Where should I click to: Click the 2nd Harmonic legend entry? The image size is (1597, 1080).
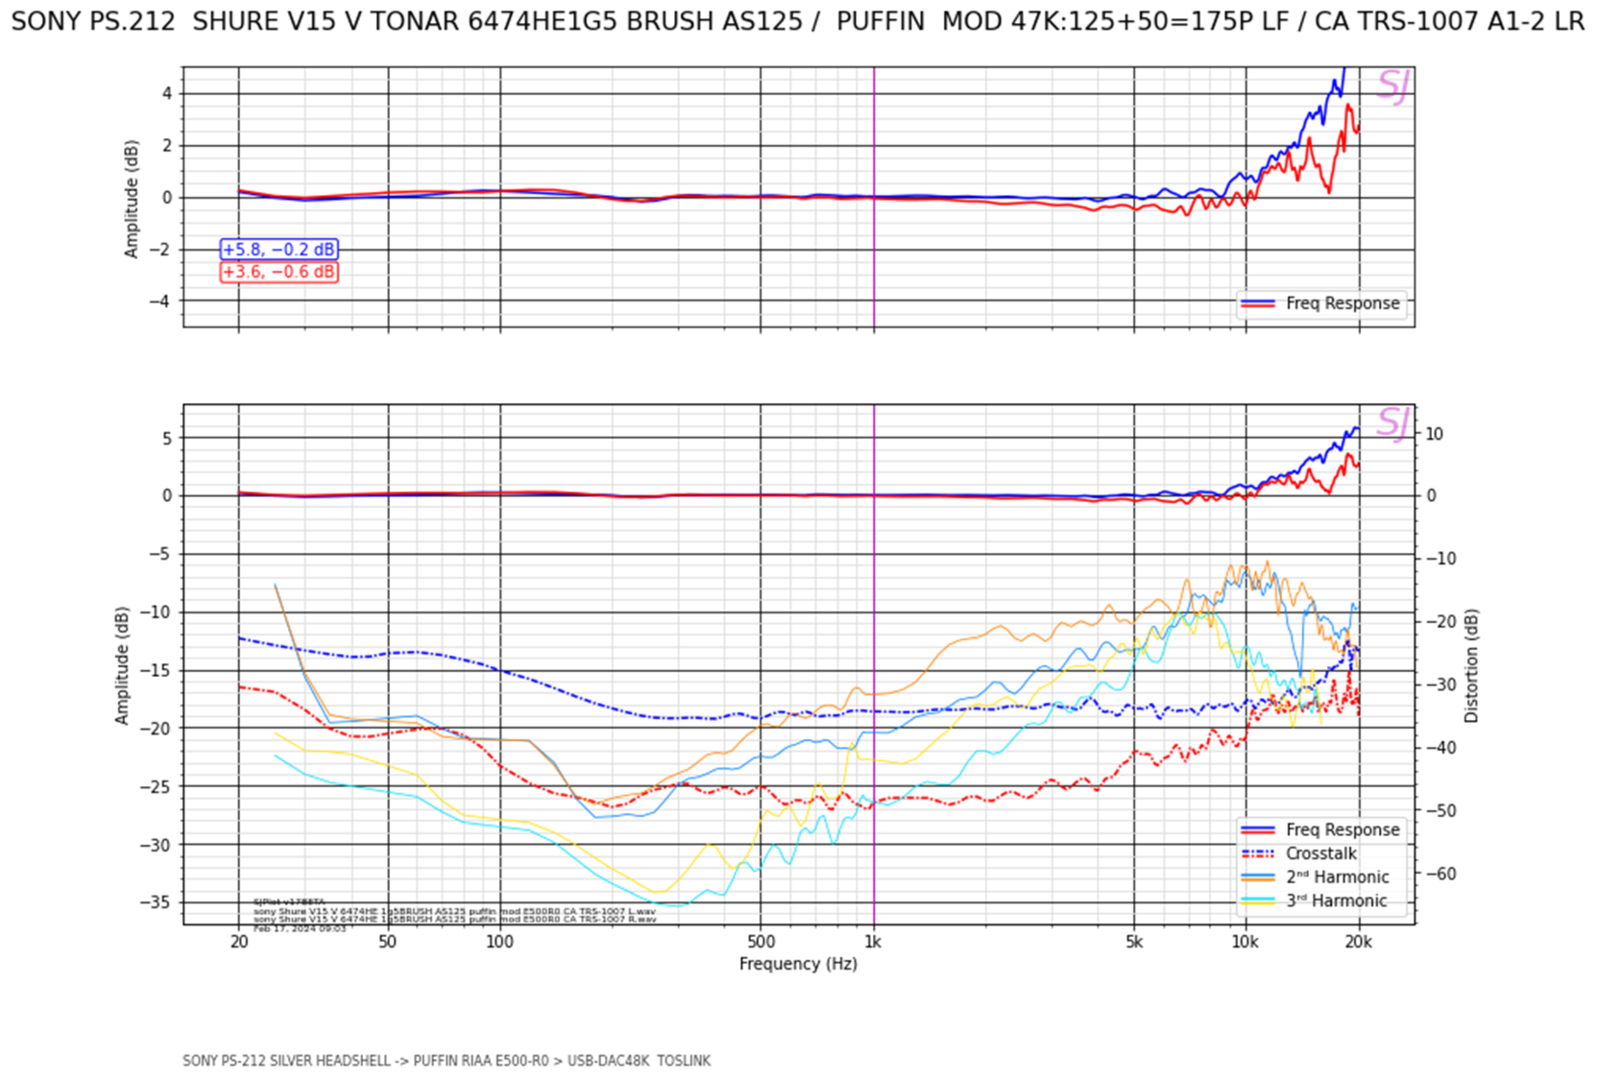[x=1337, y=877]
